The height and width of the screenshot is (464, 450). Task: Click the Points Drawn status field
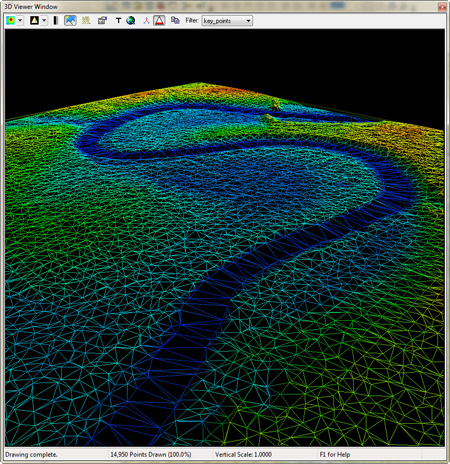[151, 454]
